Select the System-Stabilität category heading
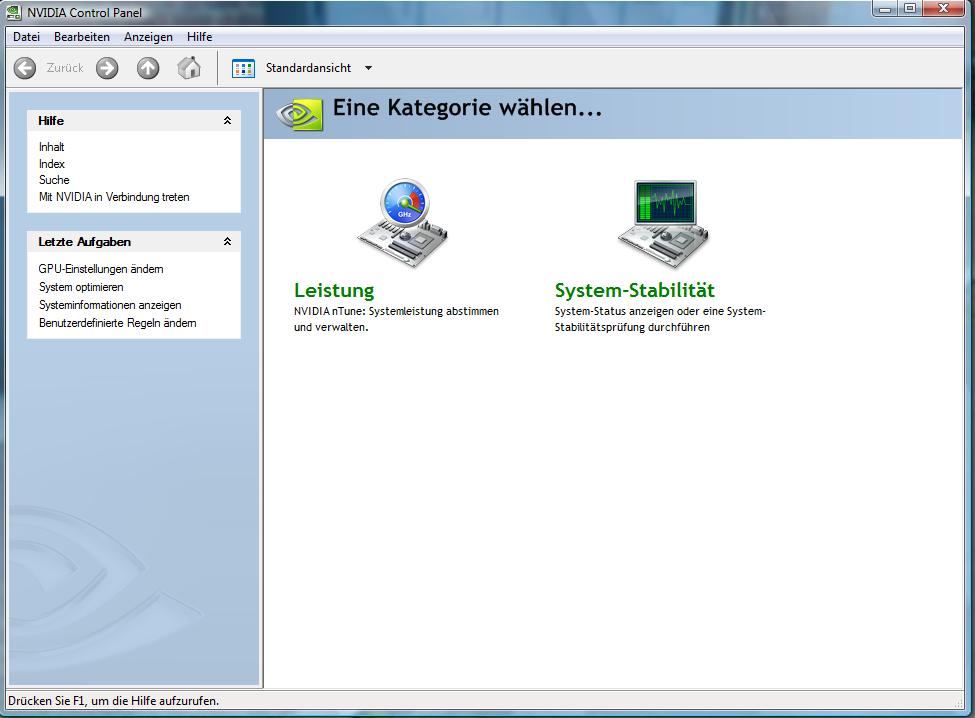 click(x=635, y=290)
